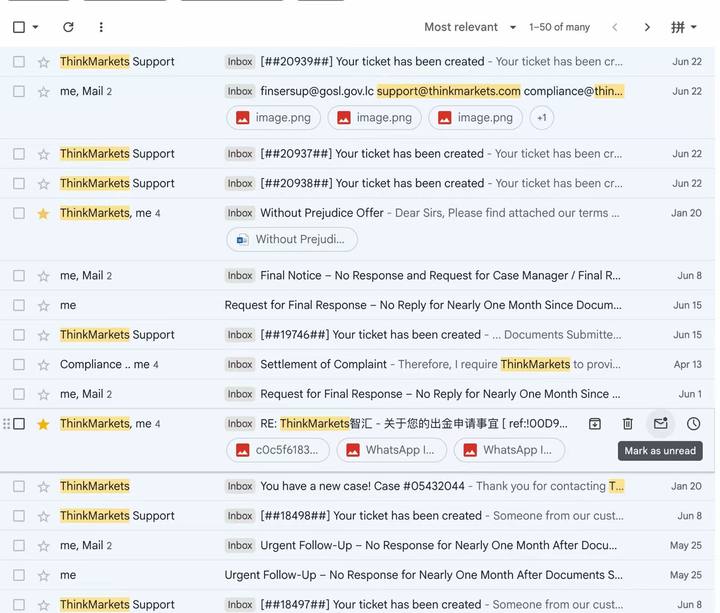Open the c0c5f6183... image attachment
Image resolution: width=720 pixels, height=613 pixels.
pyautogui.click(x=278, y=450)
